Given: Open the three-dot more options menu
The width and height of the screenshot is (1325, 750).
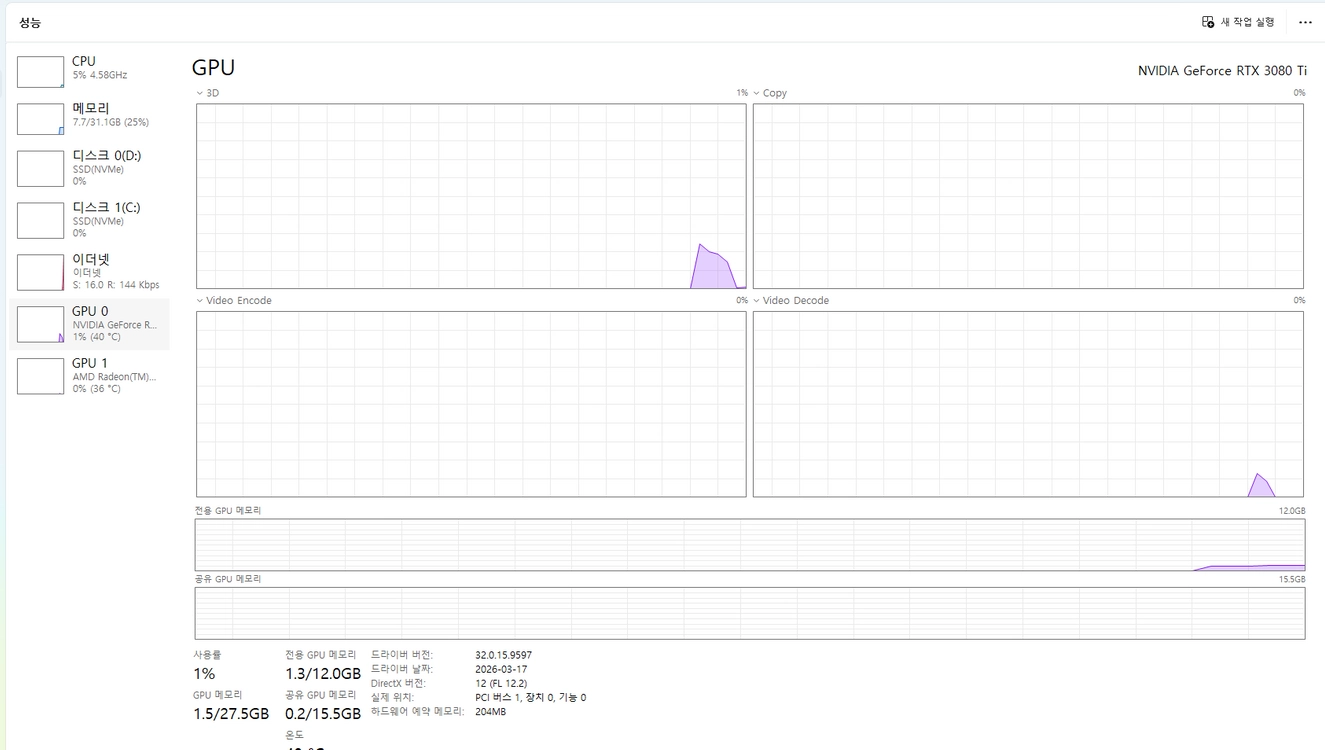Looking at the screenshot, I should coord(1305,22).
